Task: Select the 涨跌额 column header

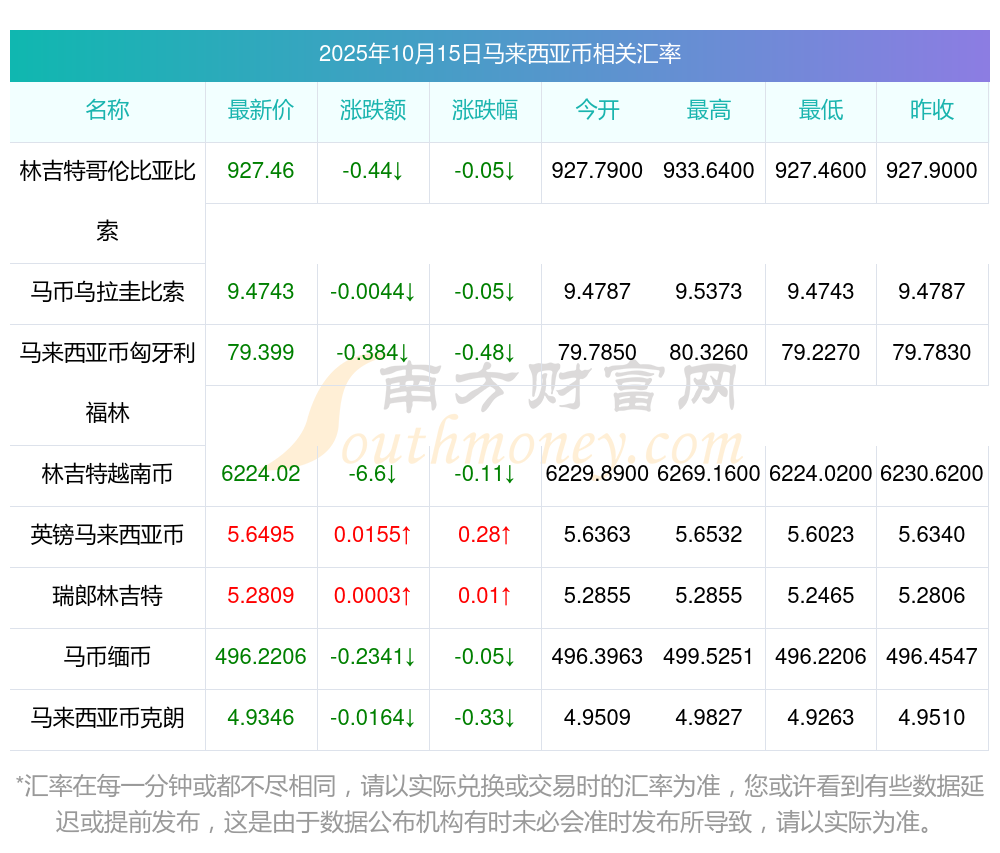Action: coord(373,110)
